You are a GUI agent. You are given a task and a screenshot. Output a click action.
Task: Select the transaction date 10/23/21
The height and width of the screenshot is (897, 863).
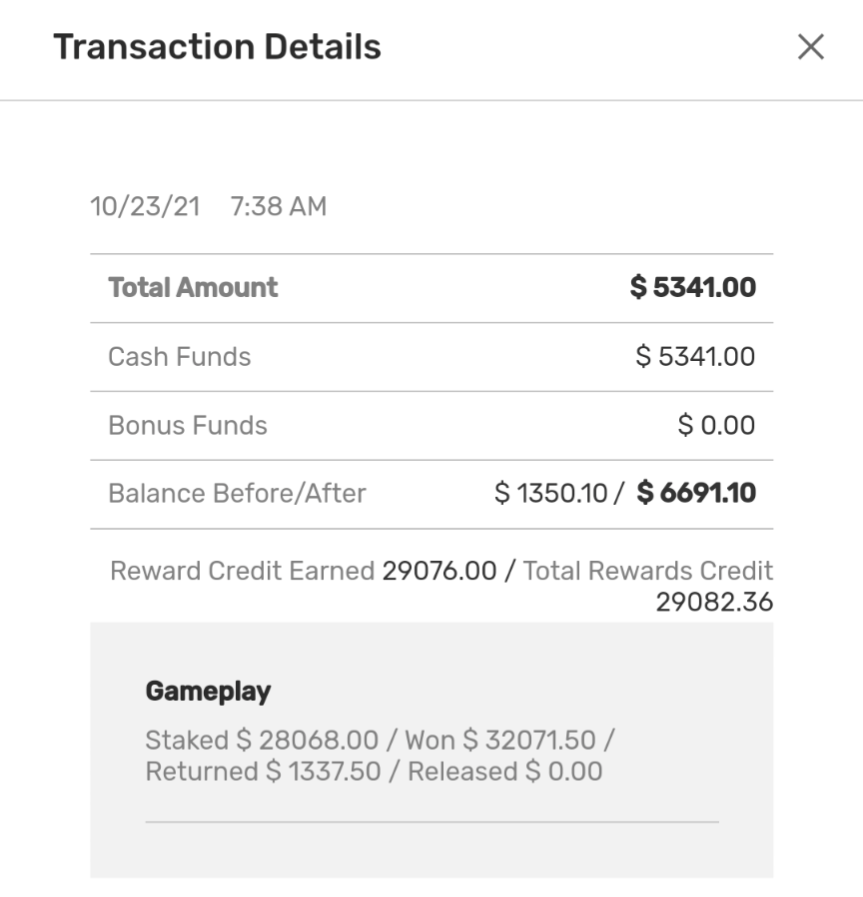pyautogui.click(x=145, y=207)
